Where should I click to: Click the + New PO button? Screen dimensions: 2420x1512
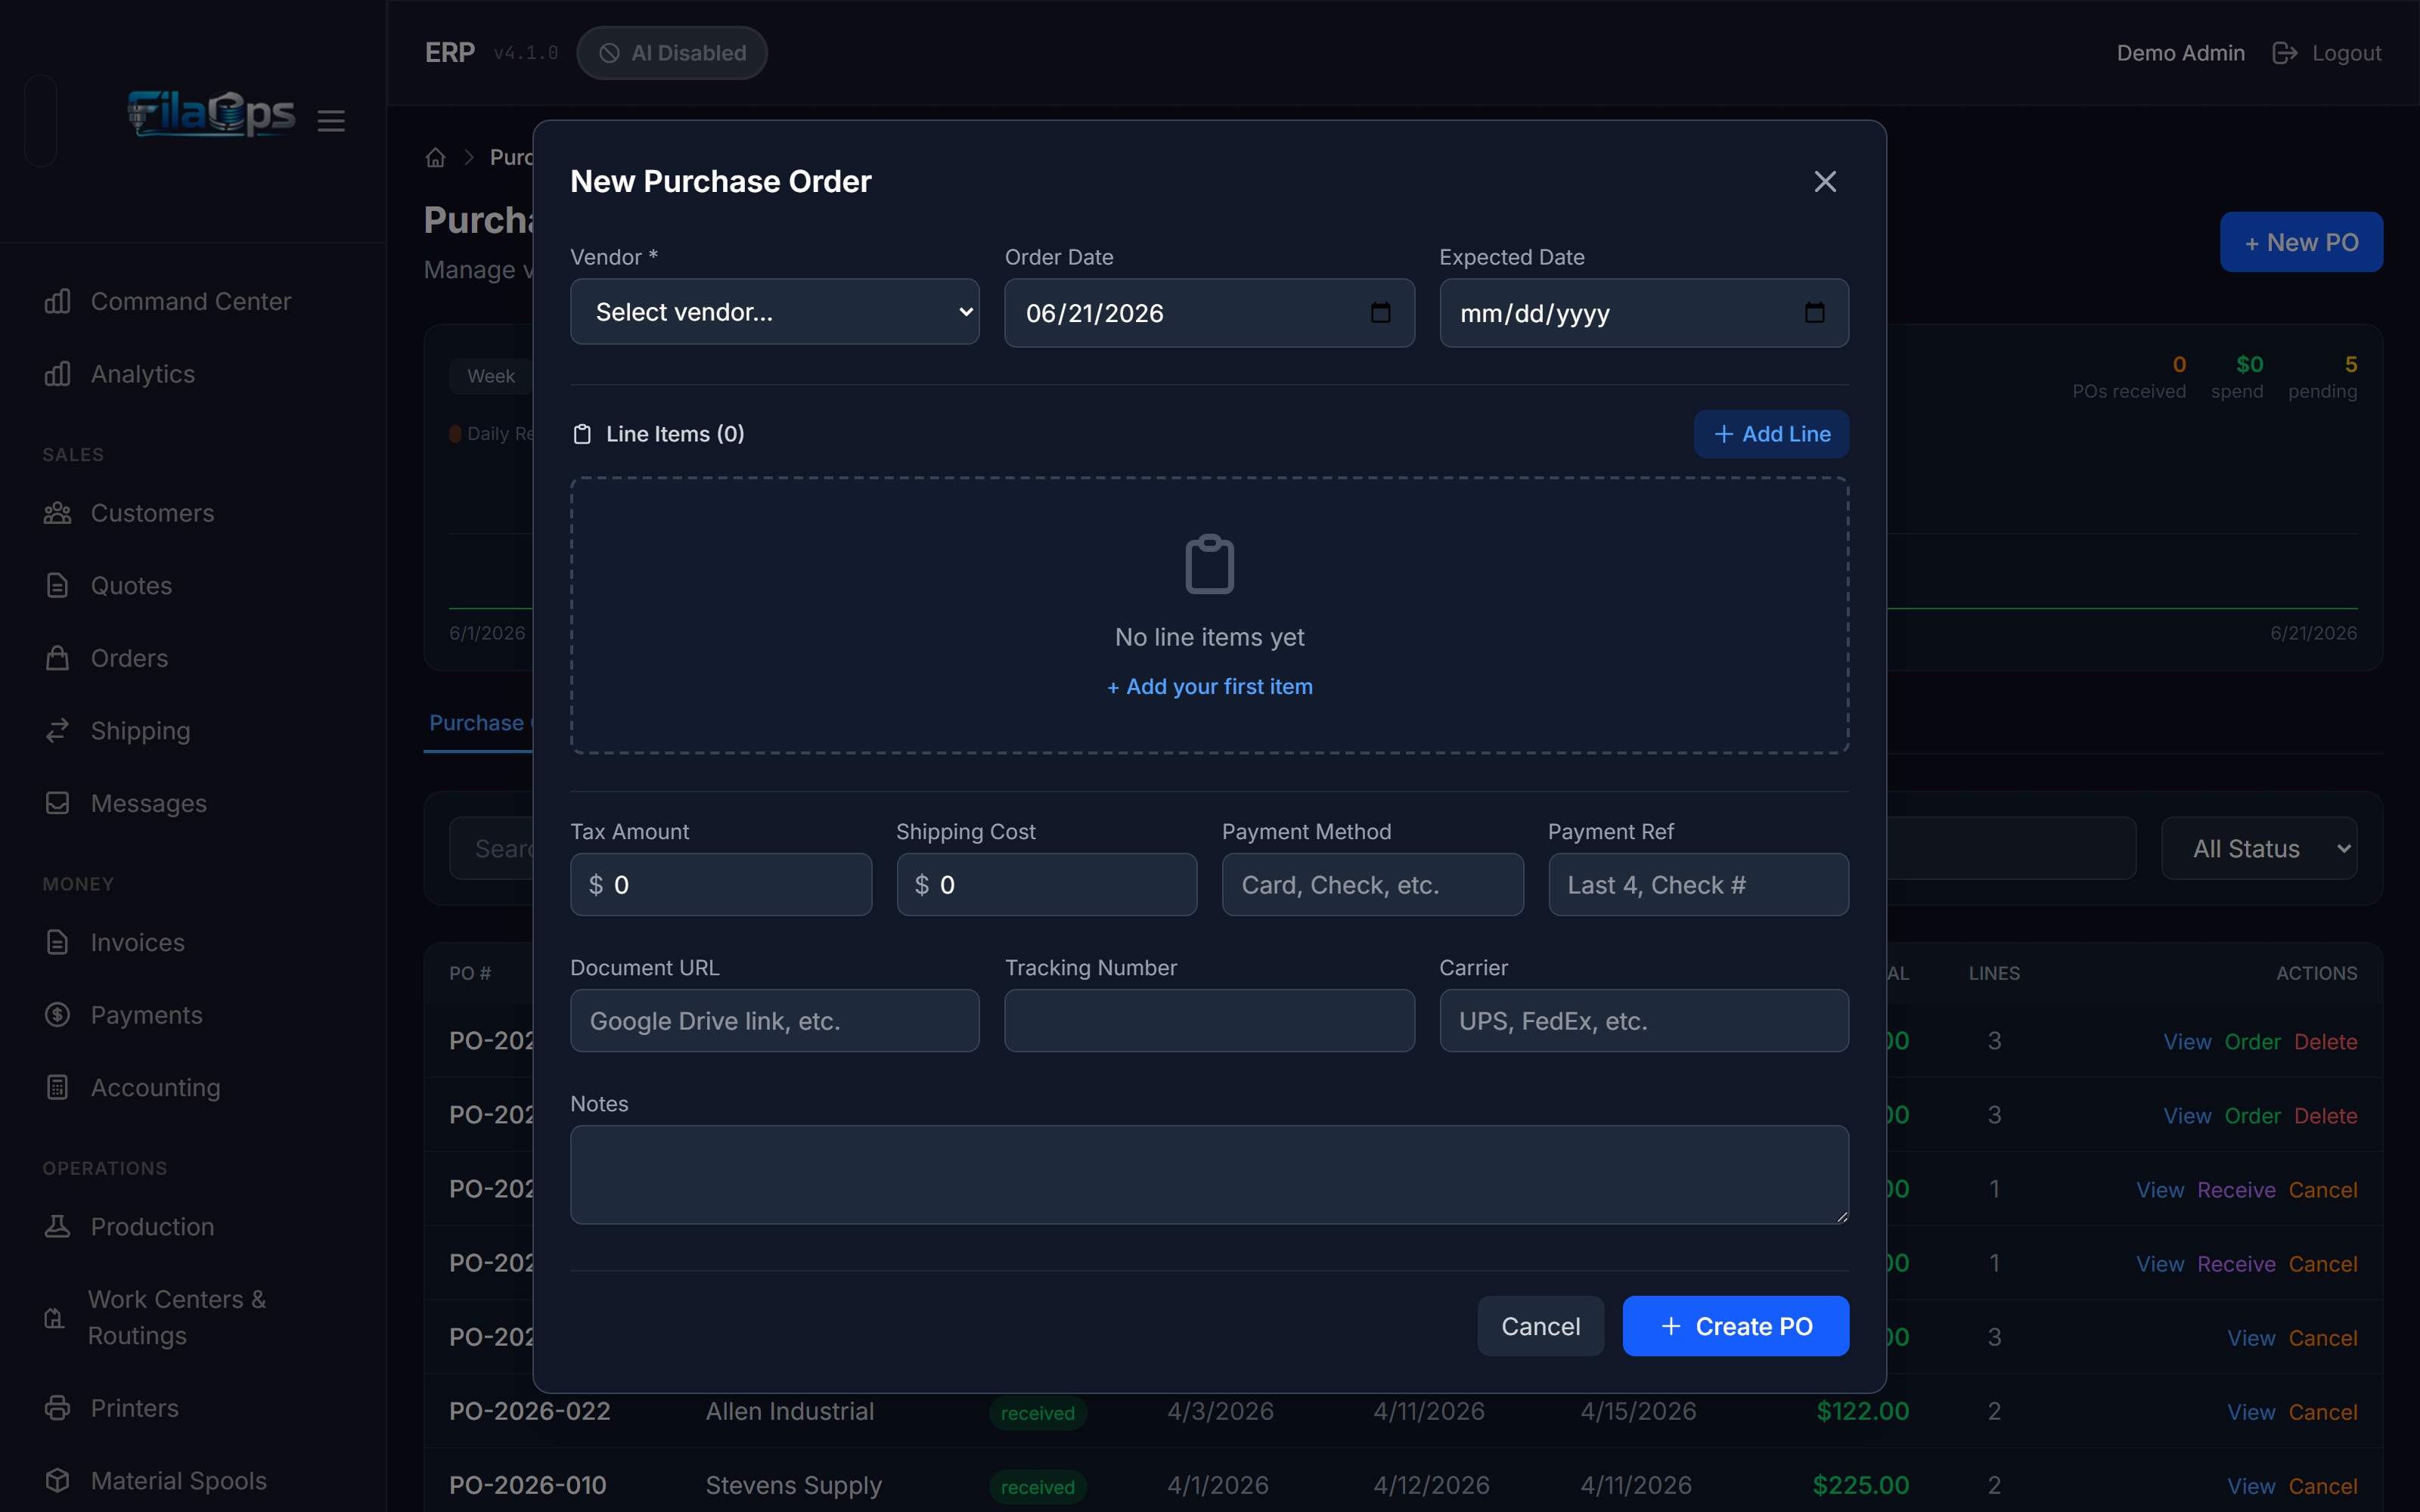[x=2301, y=242]
